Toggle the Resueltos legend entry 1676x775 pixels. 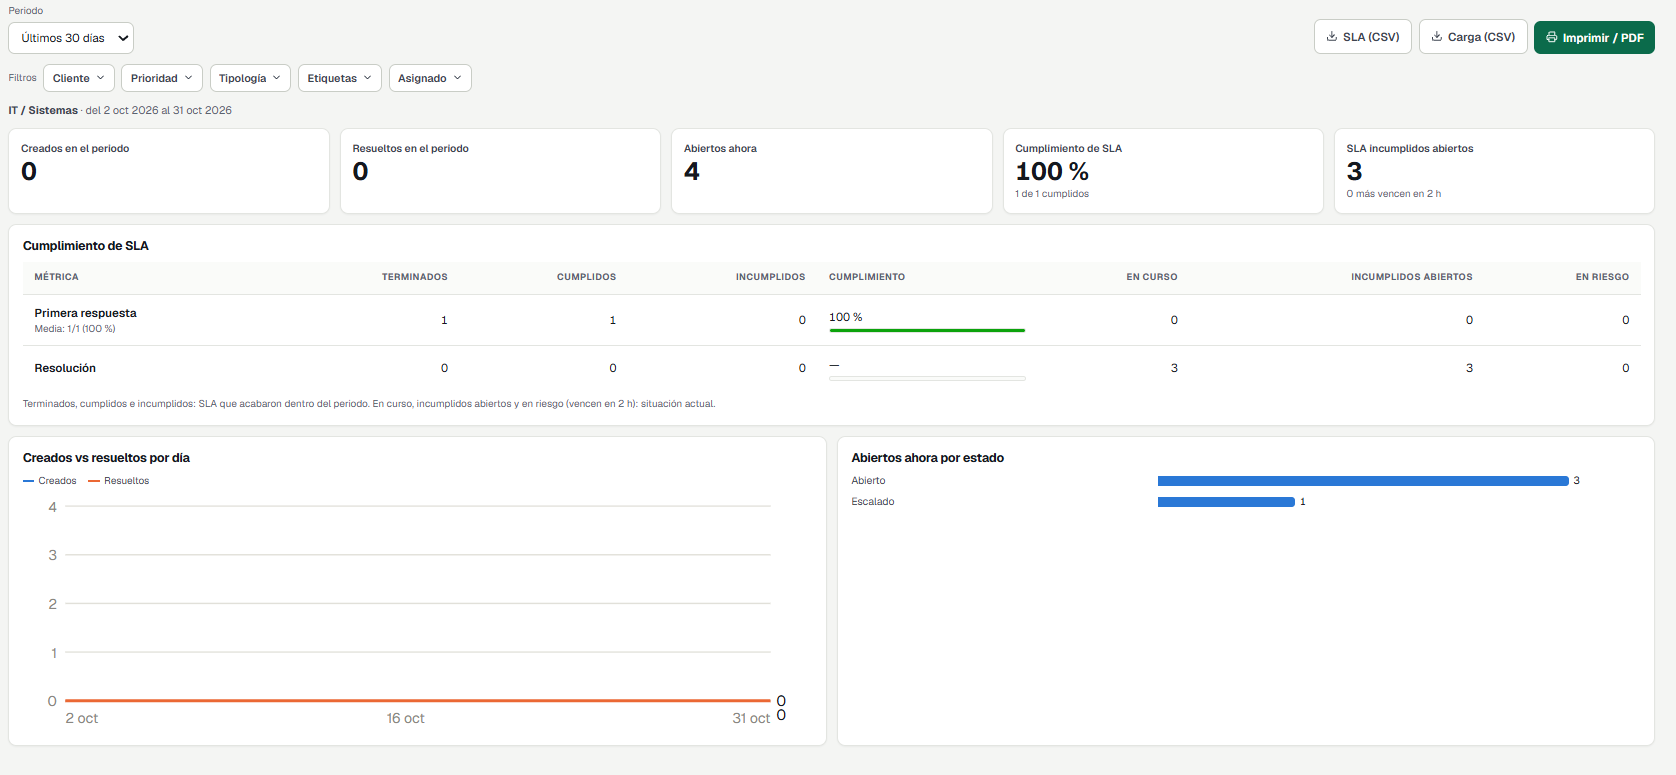click(x=119, y=481)
